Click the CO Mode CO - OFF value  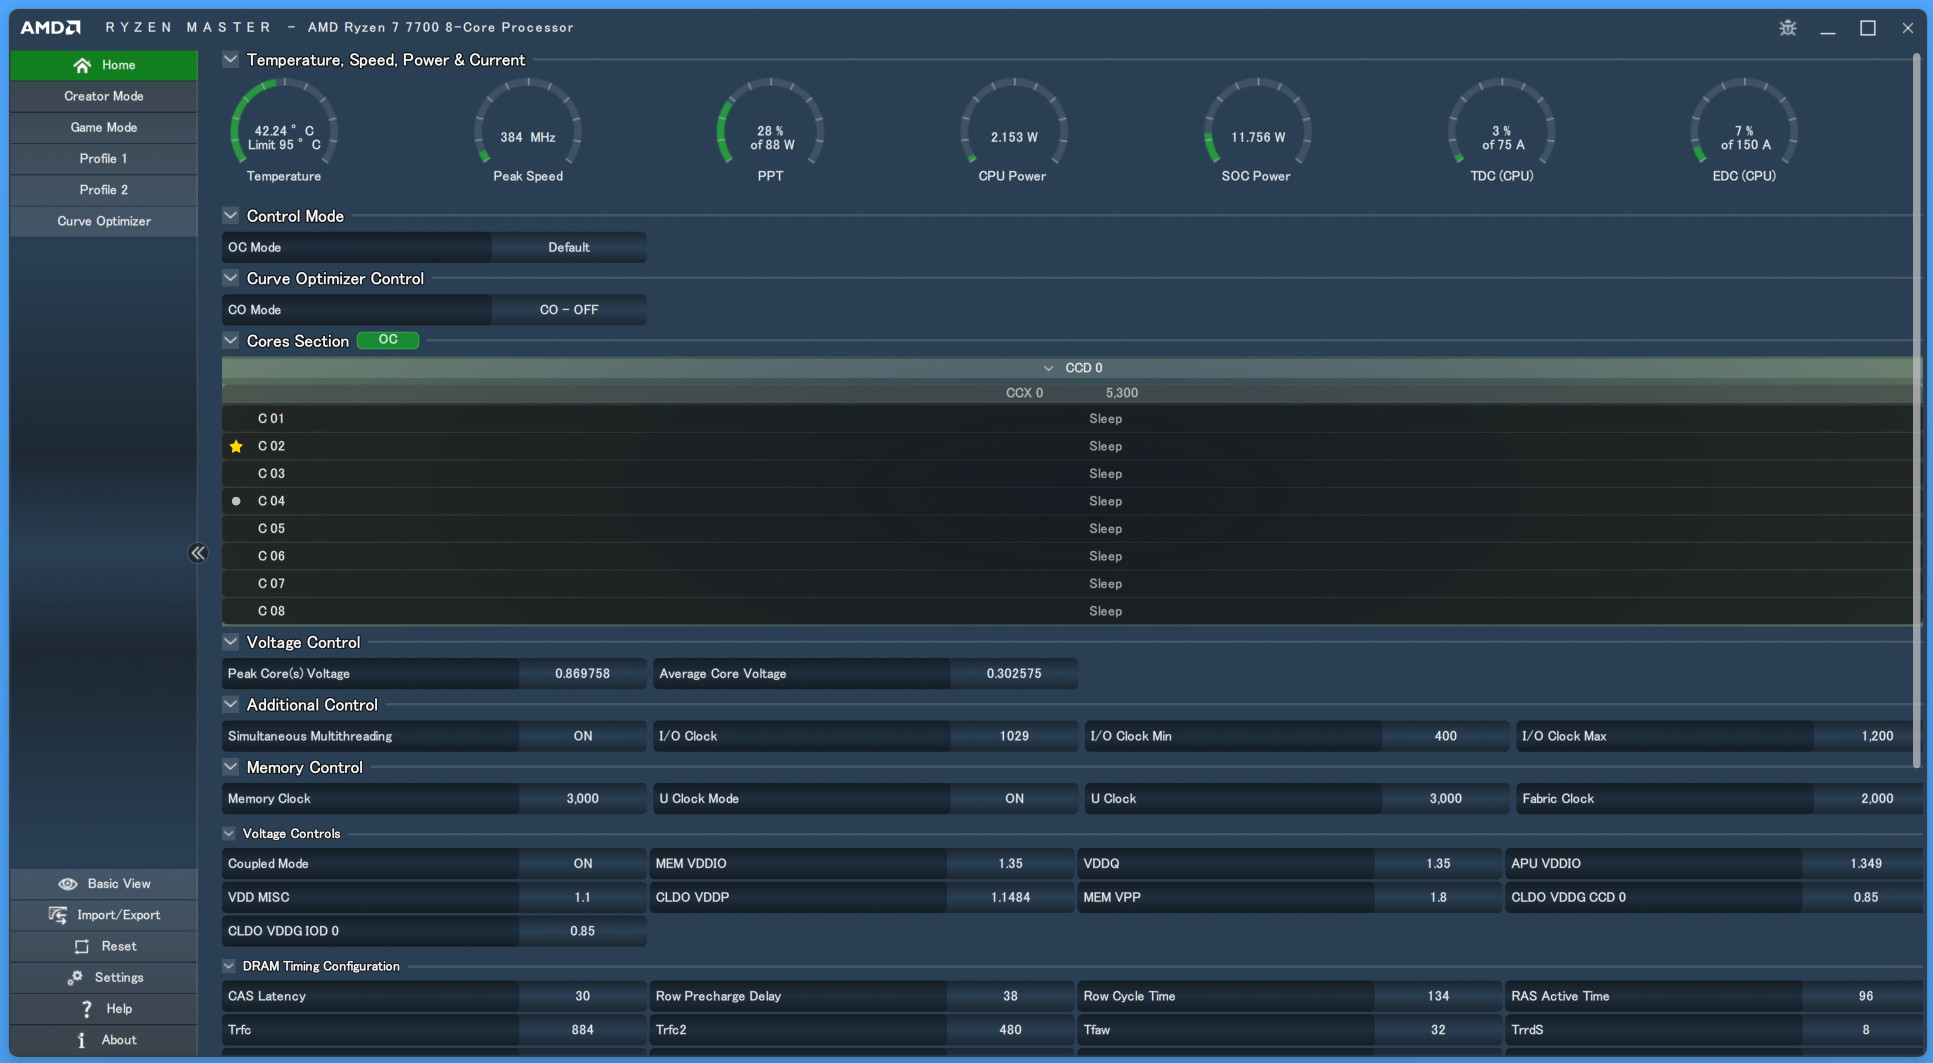pyautogui.click(x=569, y=310)
